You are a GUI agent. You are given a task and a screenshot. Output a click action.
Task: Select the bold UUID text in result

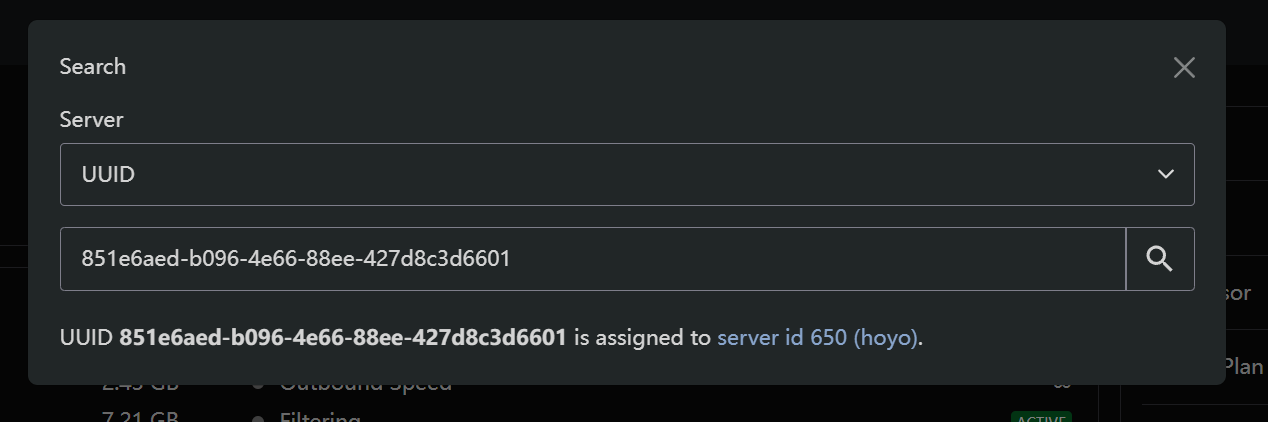pos(343,338)
